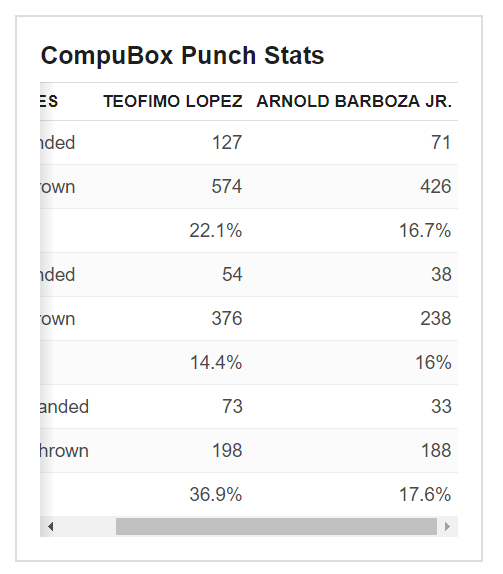This screenshot has width=503, height=574.
Task: Click the 376 value in Lopez column
Action: point(227,318)
